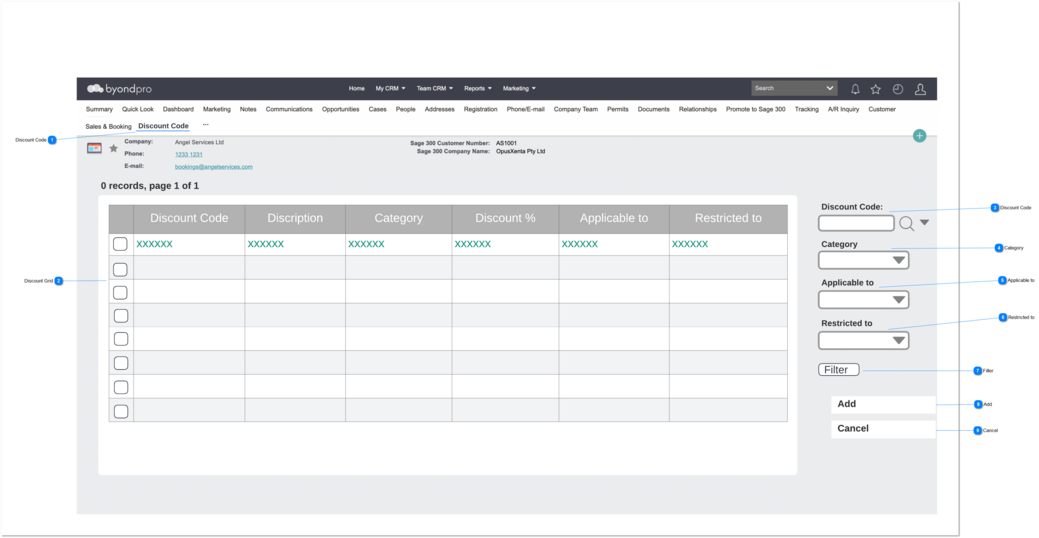This screenshot has width=1039, height=538.
Task: Click the Applicable to column header
Action: [614, 219]
